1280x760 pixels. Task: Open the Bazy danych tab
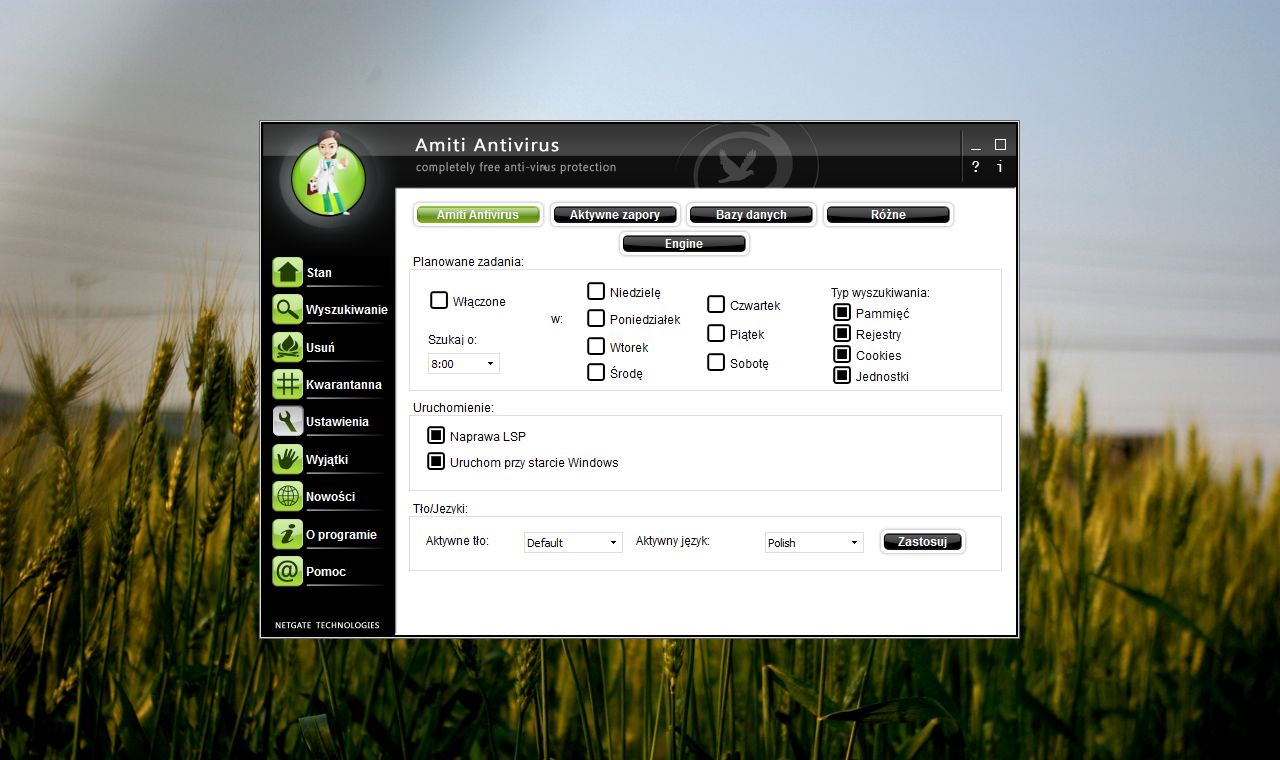click(751, 215)
